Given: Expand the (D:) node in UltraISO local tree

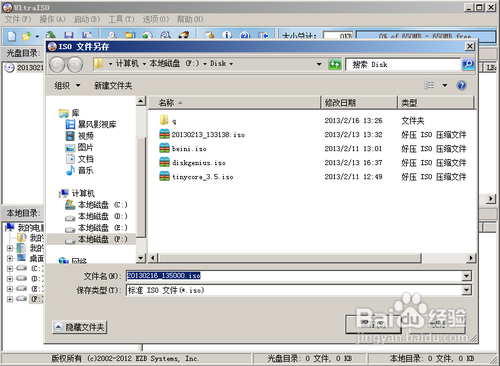Looking at the screenshot, I should click(10, 279).
